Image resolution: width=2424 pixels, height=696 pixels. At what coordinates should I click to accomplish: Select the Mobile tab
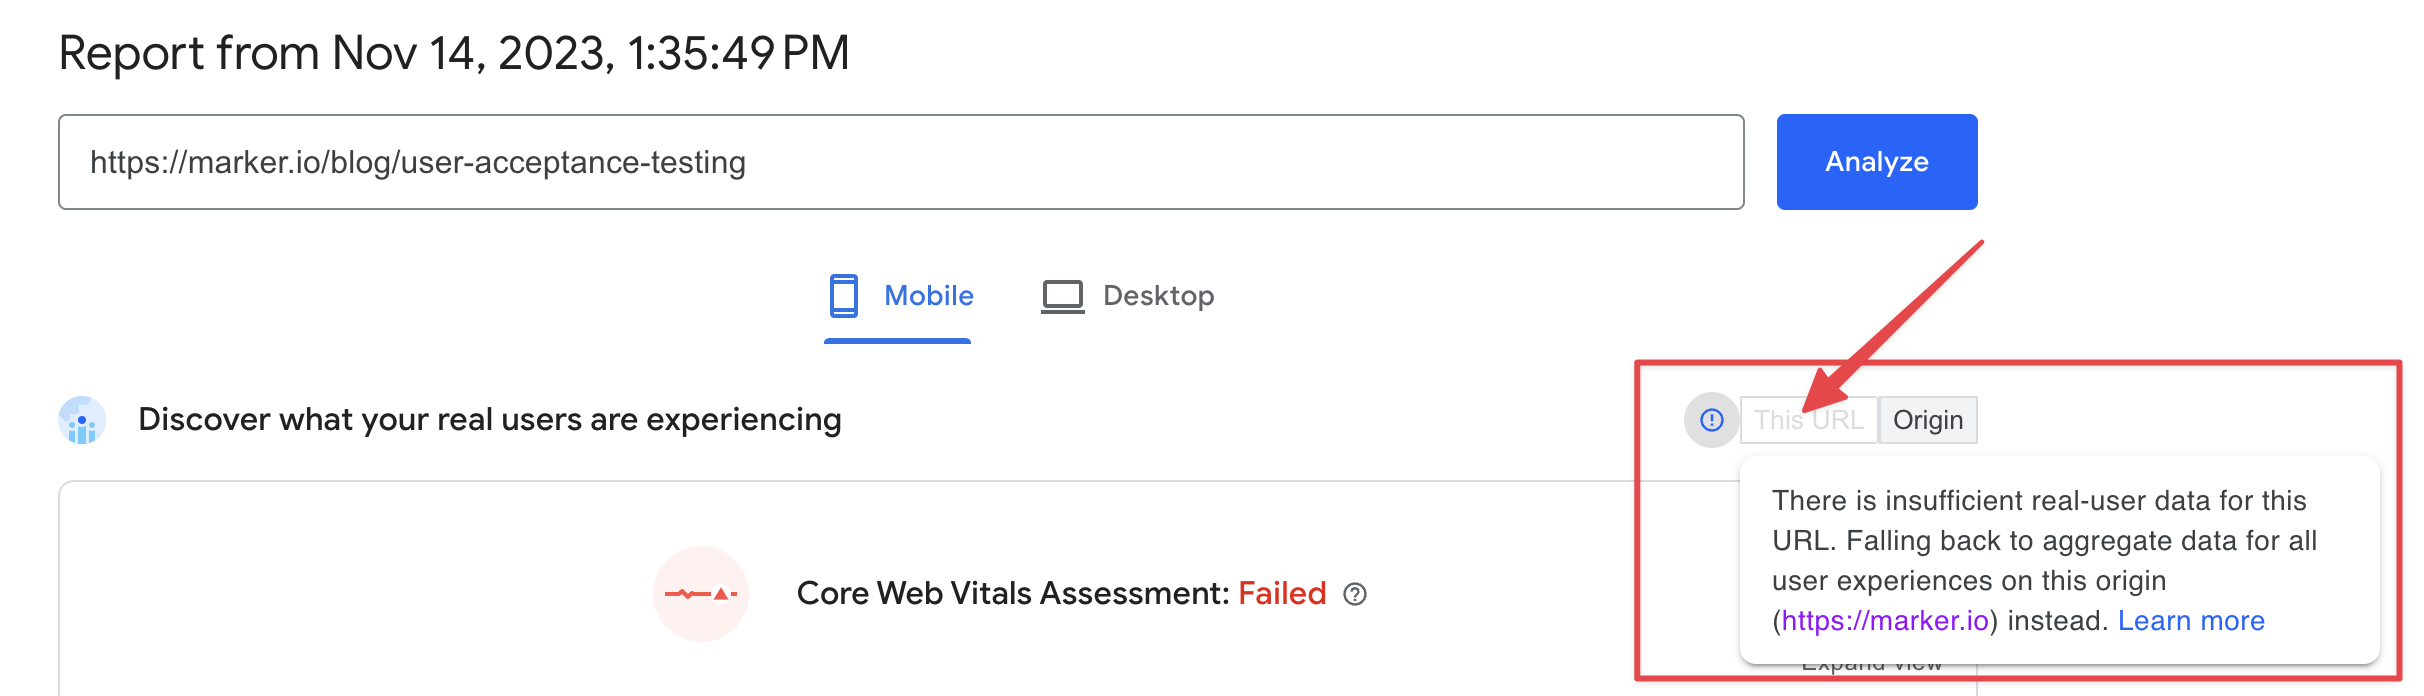[x=899, y=296]
